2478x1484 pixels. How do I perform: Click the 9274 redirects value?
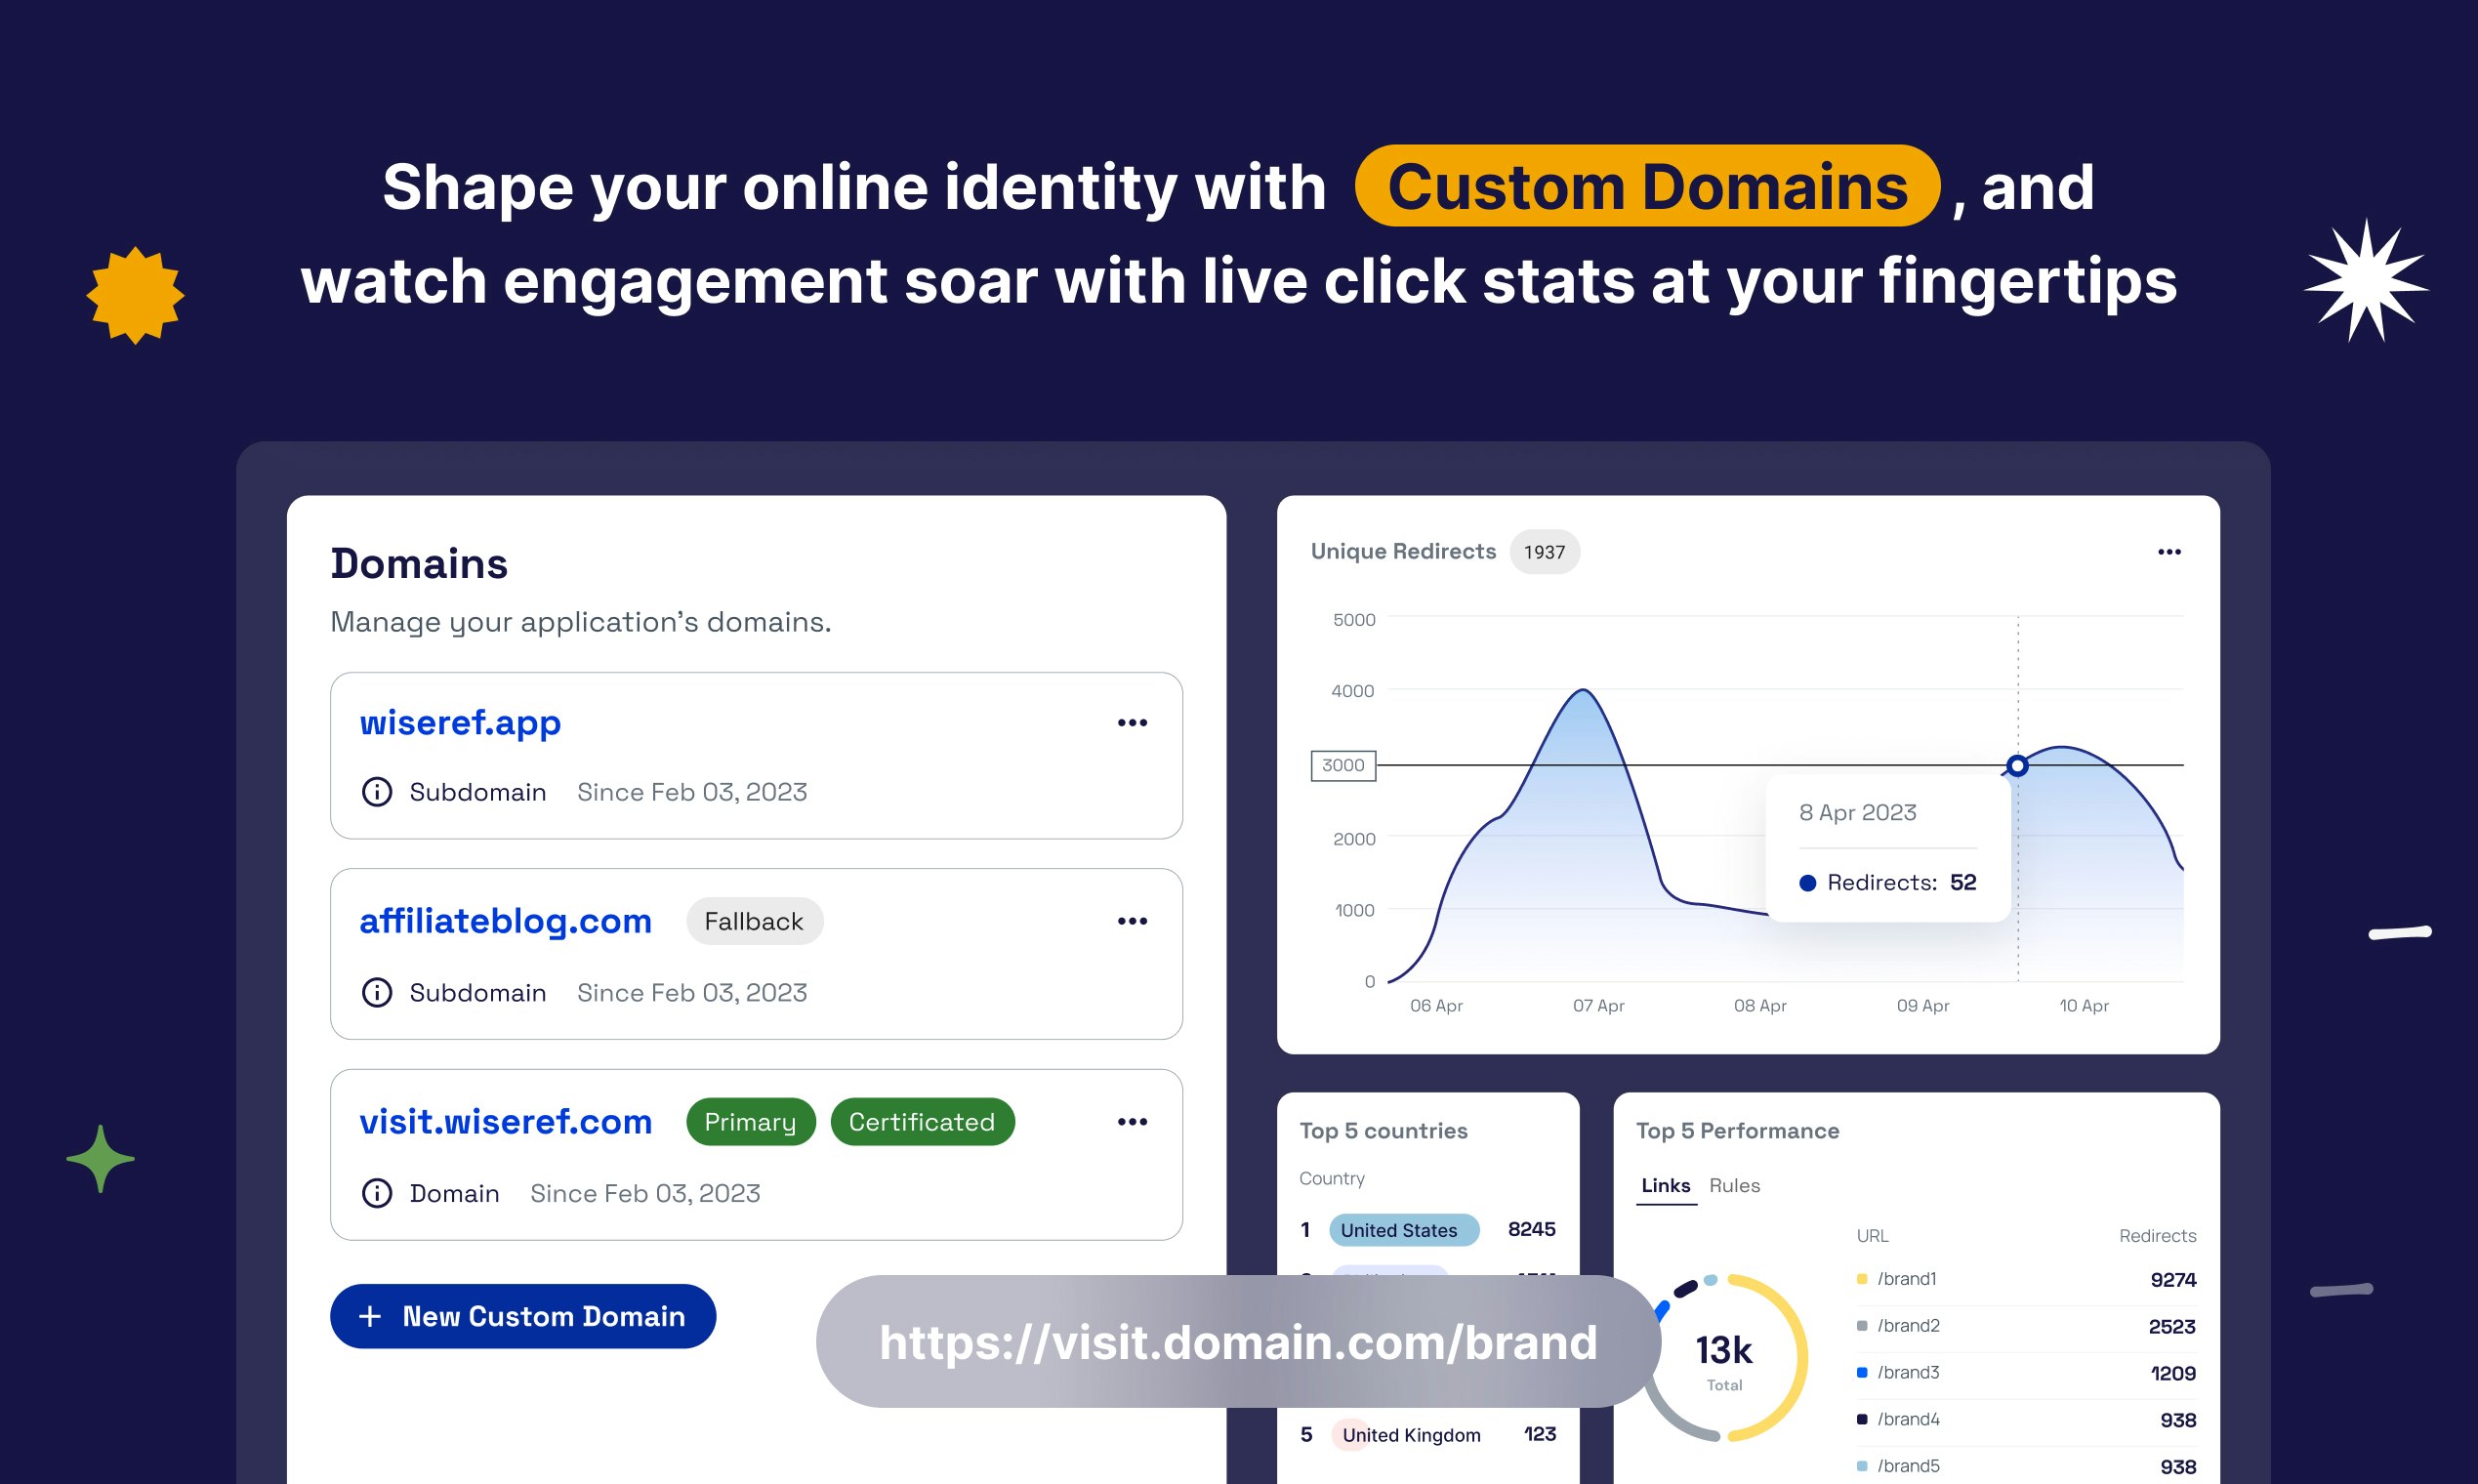tap(2173, 1280)
